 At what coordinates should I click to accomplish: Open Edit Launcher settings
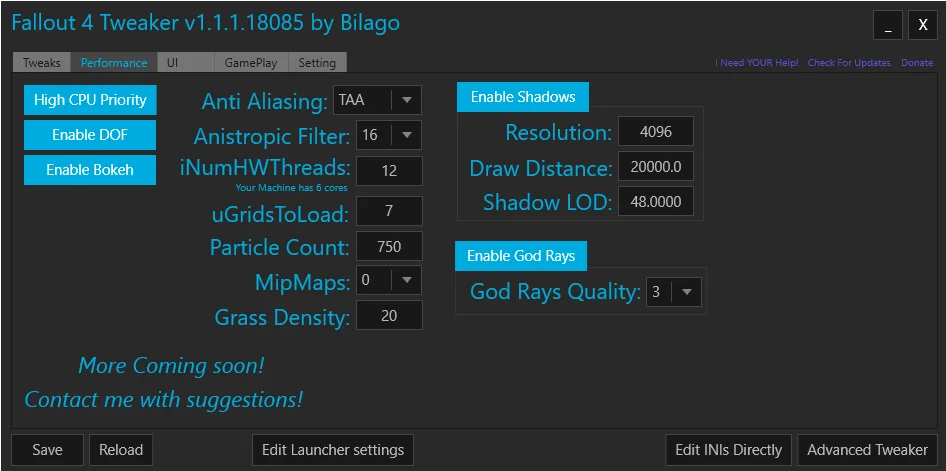[333, 450]
